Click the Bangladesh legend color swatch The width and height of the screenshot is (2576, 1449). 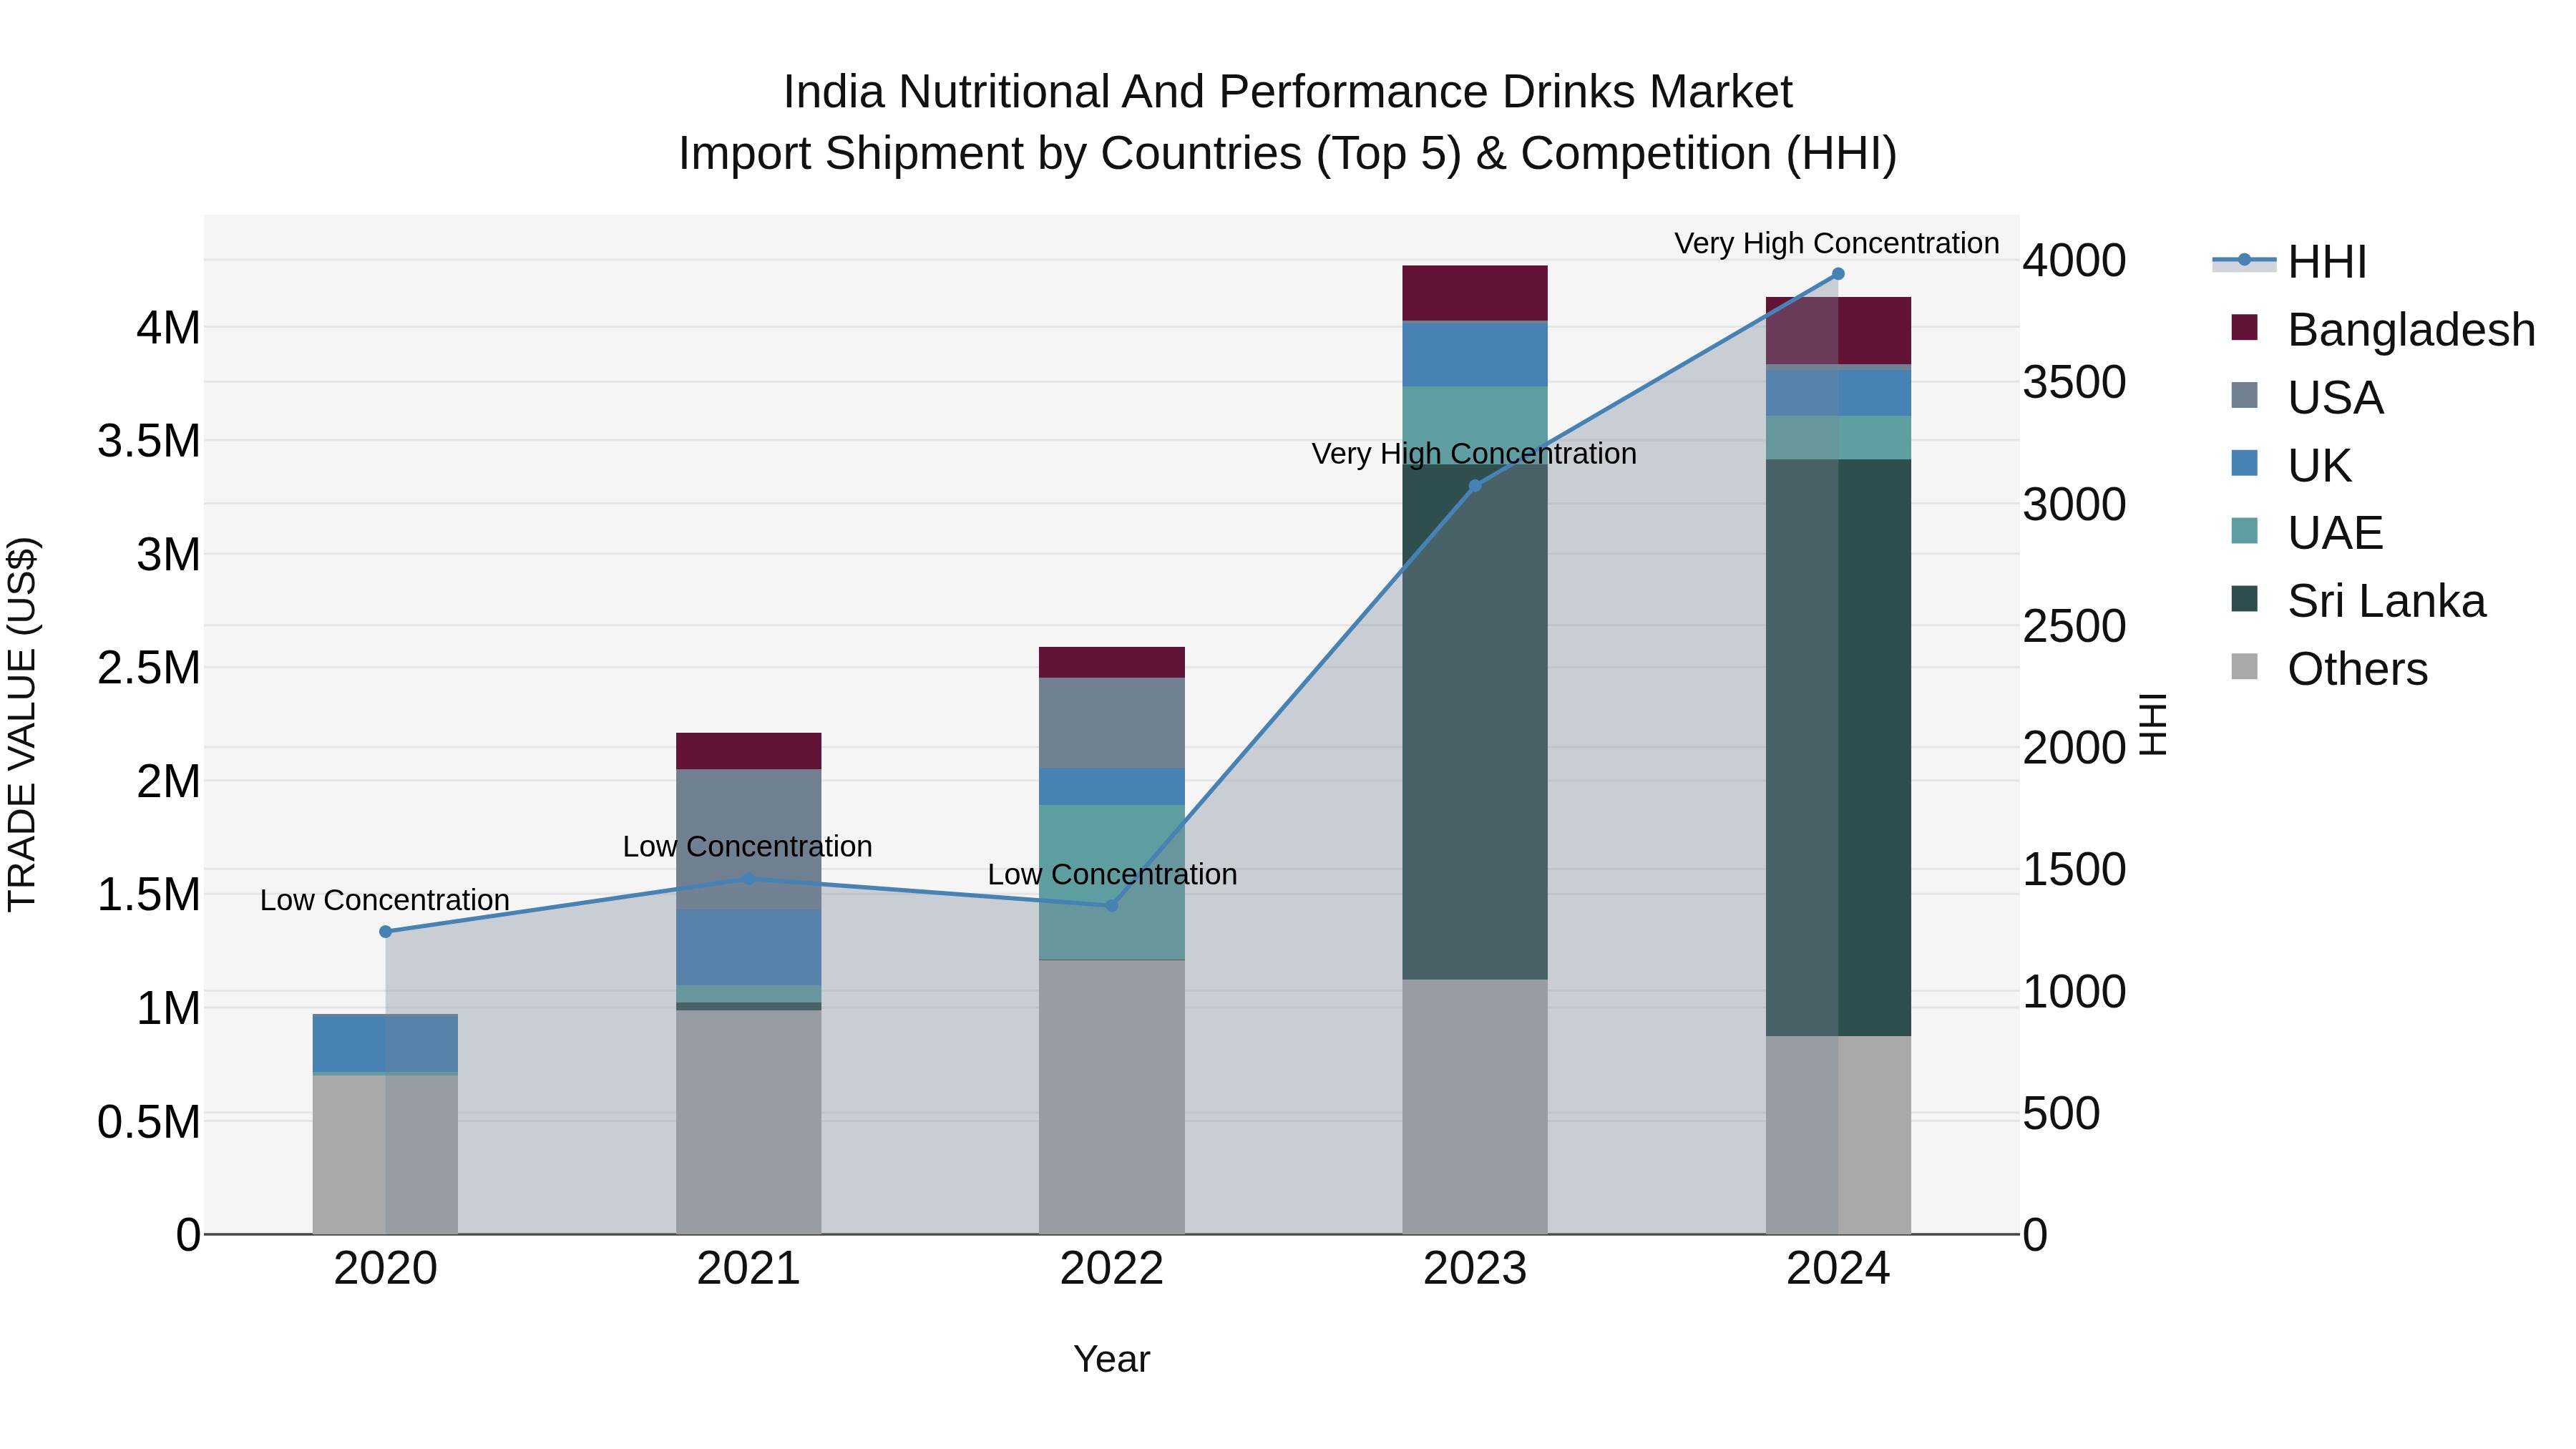2244,328
